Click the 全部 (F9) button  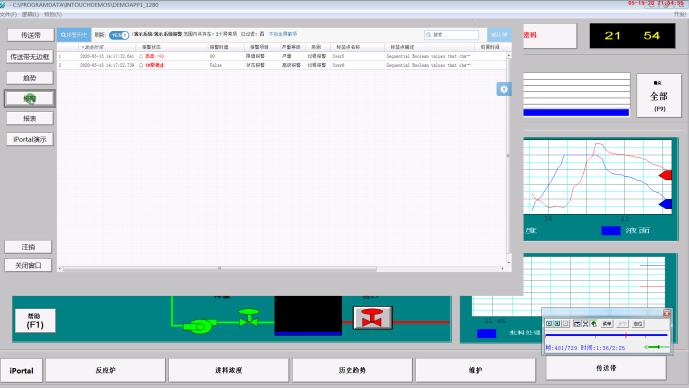tap(659, 95)
